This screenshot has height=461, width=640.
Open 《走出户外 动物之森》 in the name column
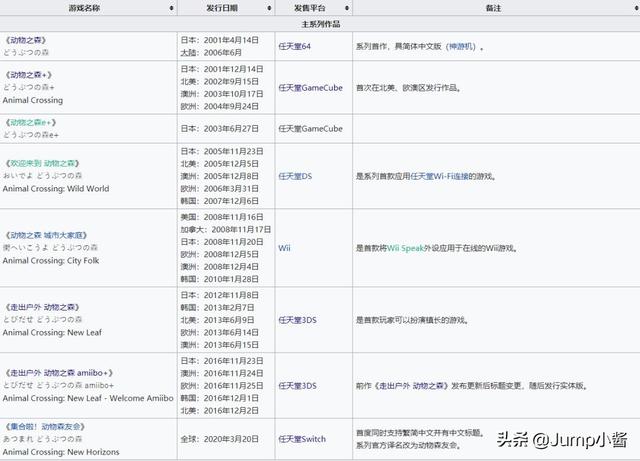point(42,307)
